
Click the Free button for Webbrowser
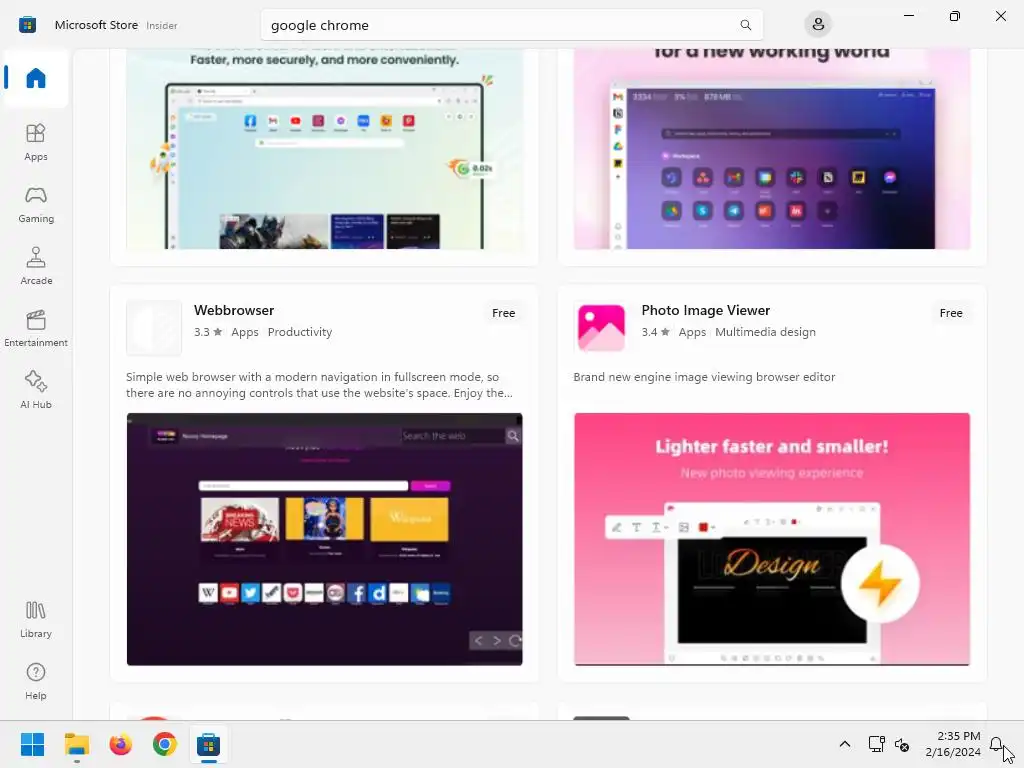coord(504,313)
